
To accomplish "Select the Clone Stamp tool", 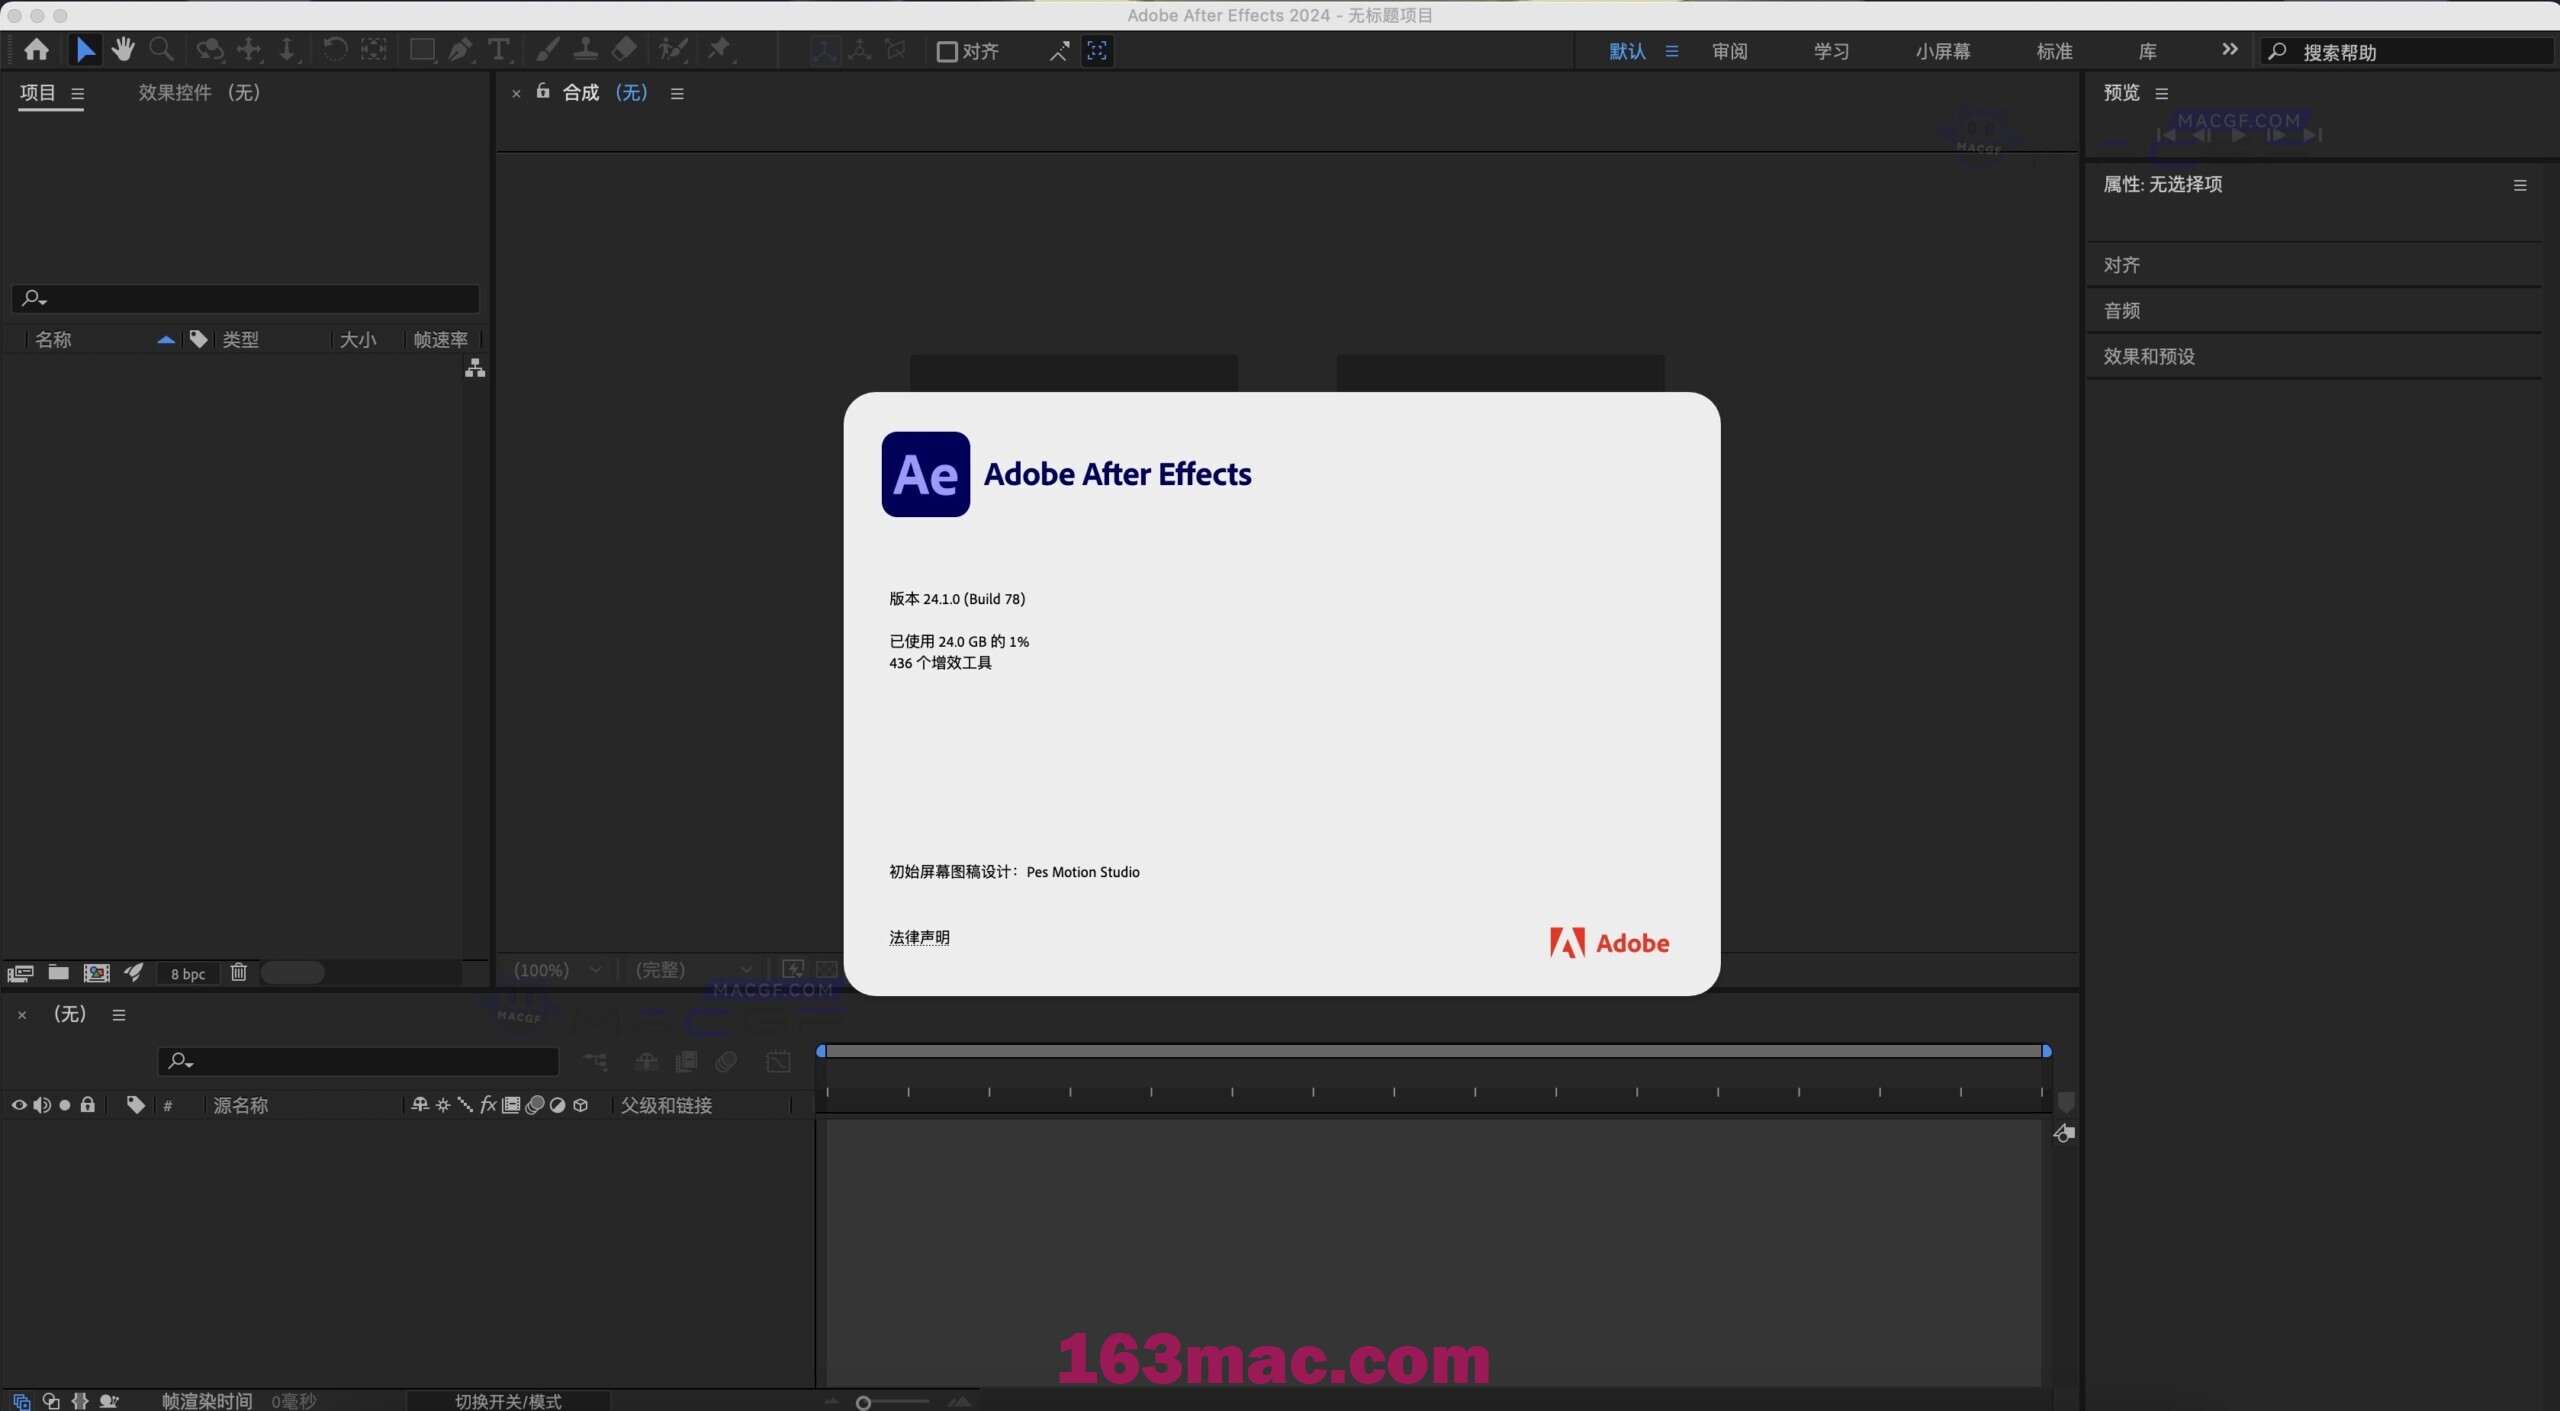I will pos(586,50).
